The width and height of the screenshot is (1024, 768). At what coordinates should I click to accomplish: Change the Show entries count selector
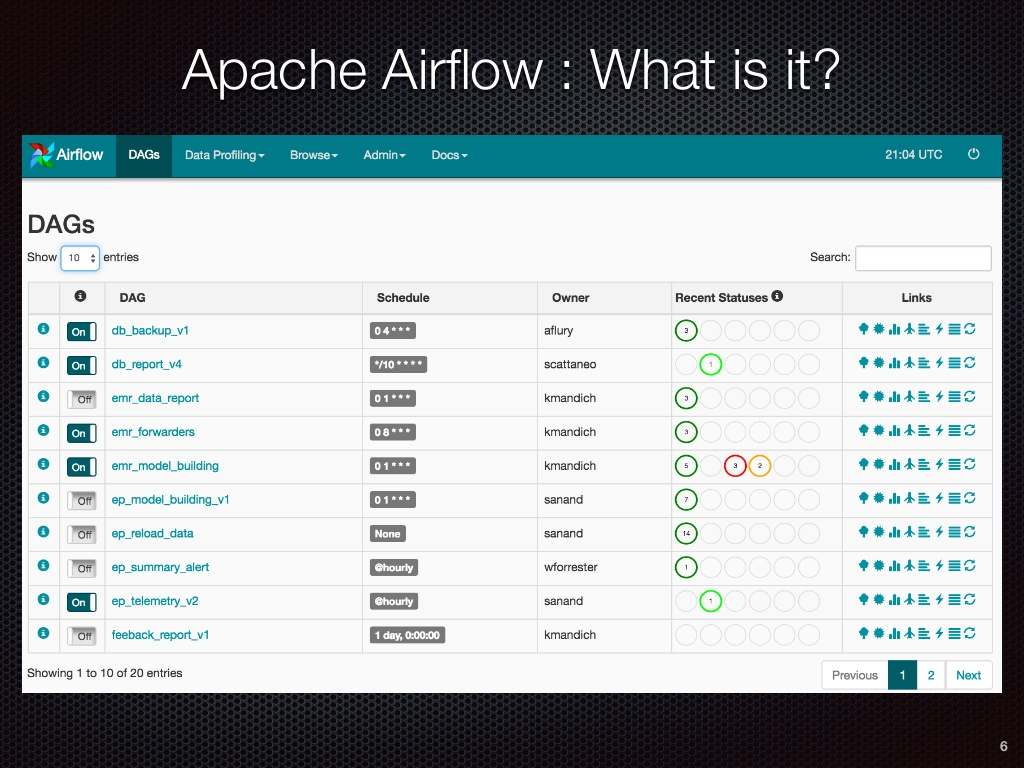tap(80, 258)
